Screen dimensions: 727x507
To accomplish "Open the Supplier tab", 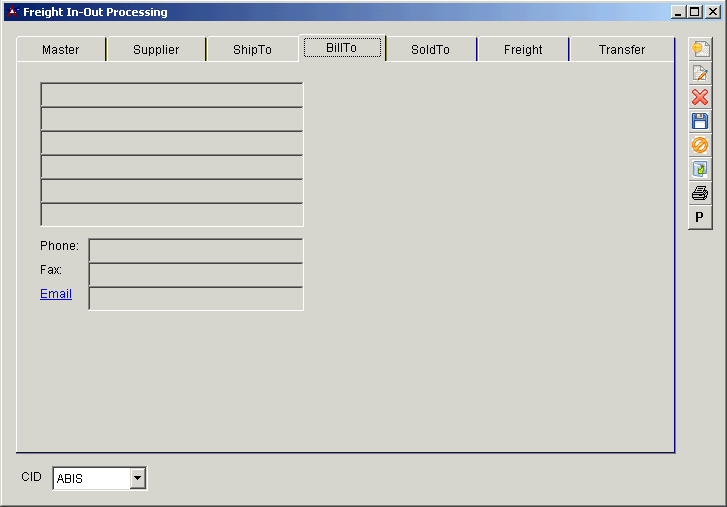I will coord(156,50).
